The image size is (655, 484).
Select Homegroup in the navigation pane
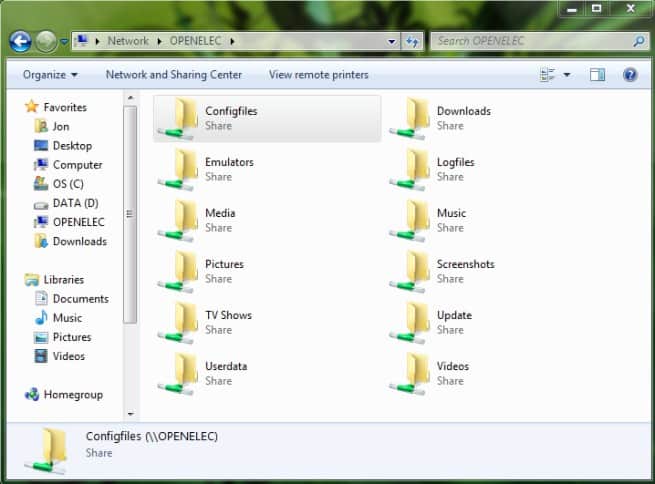pyautogui.click(x=73, y=395)
